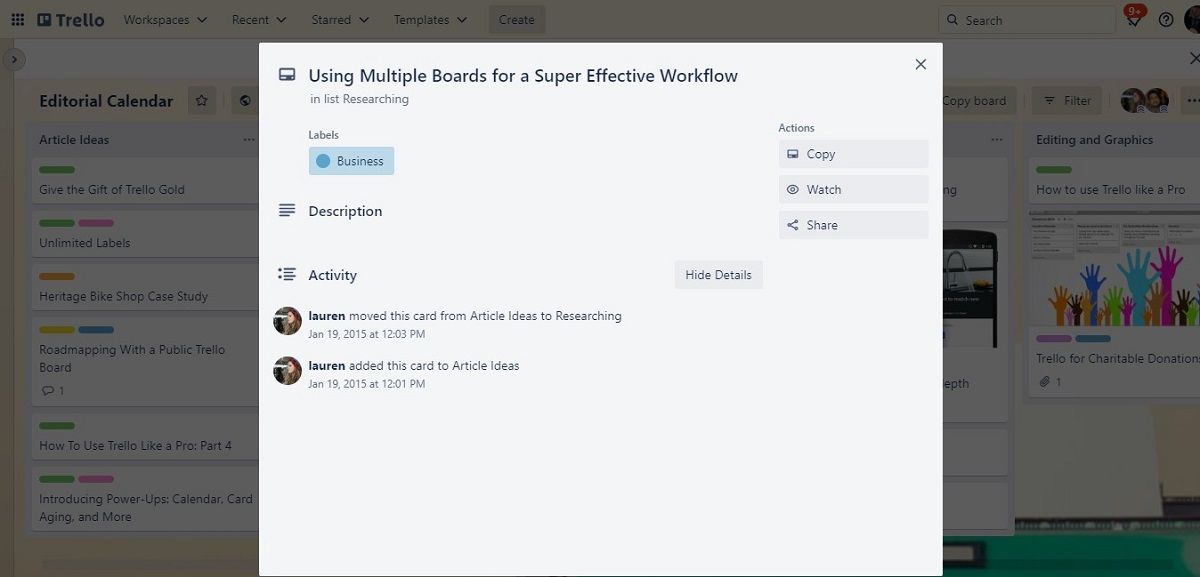This screenshot has width=1200, height=577.
Task: Click the Trello logo home icon
Action: coord(70,20)
